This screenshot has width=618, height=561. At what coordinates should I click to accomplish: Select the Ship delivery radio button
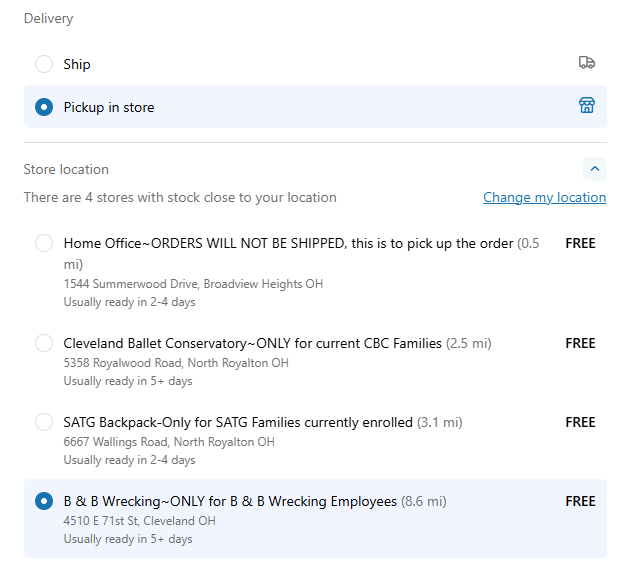click(x=44, y=64)
